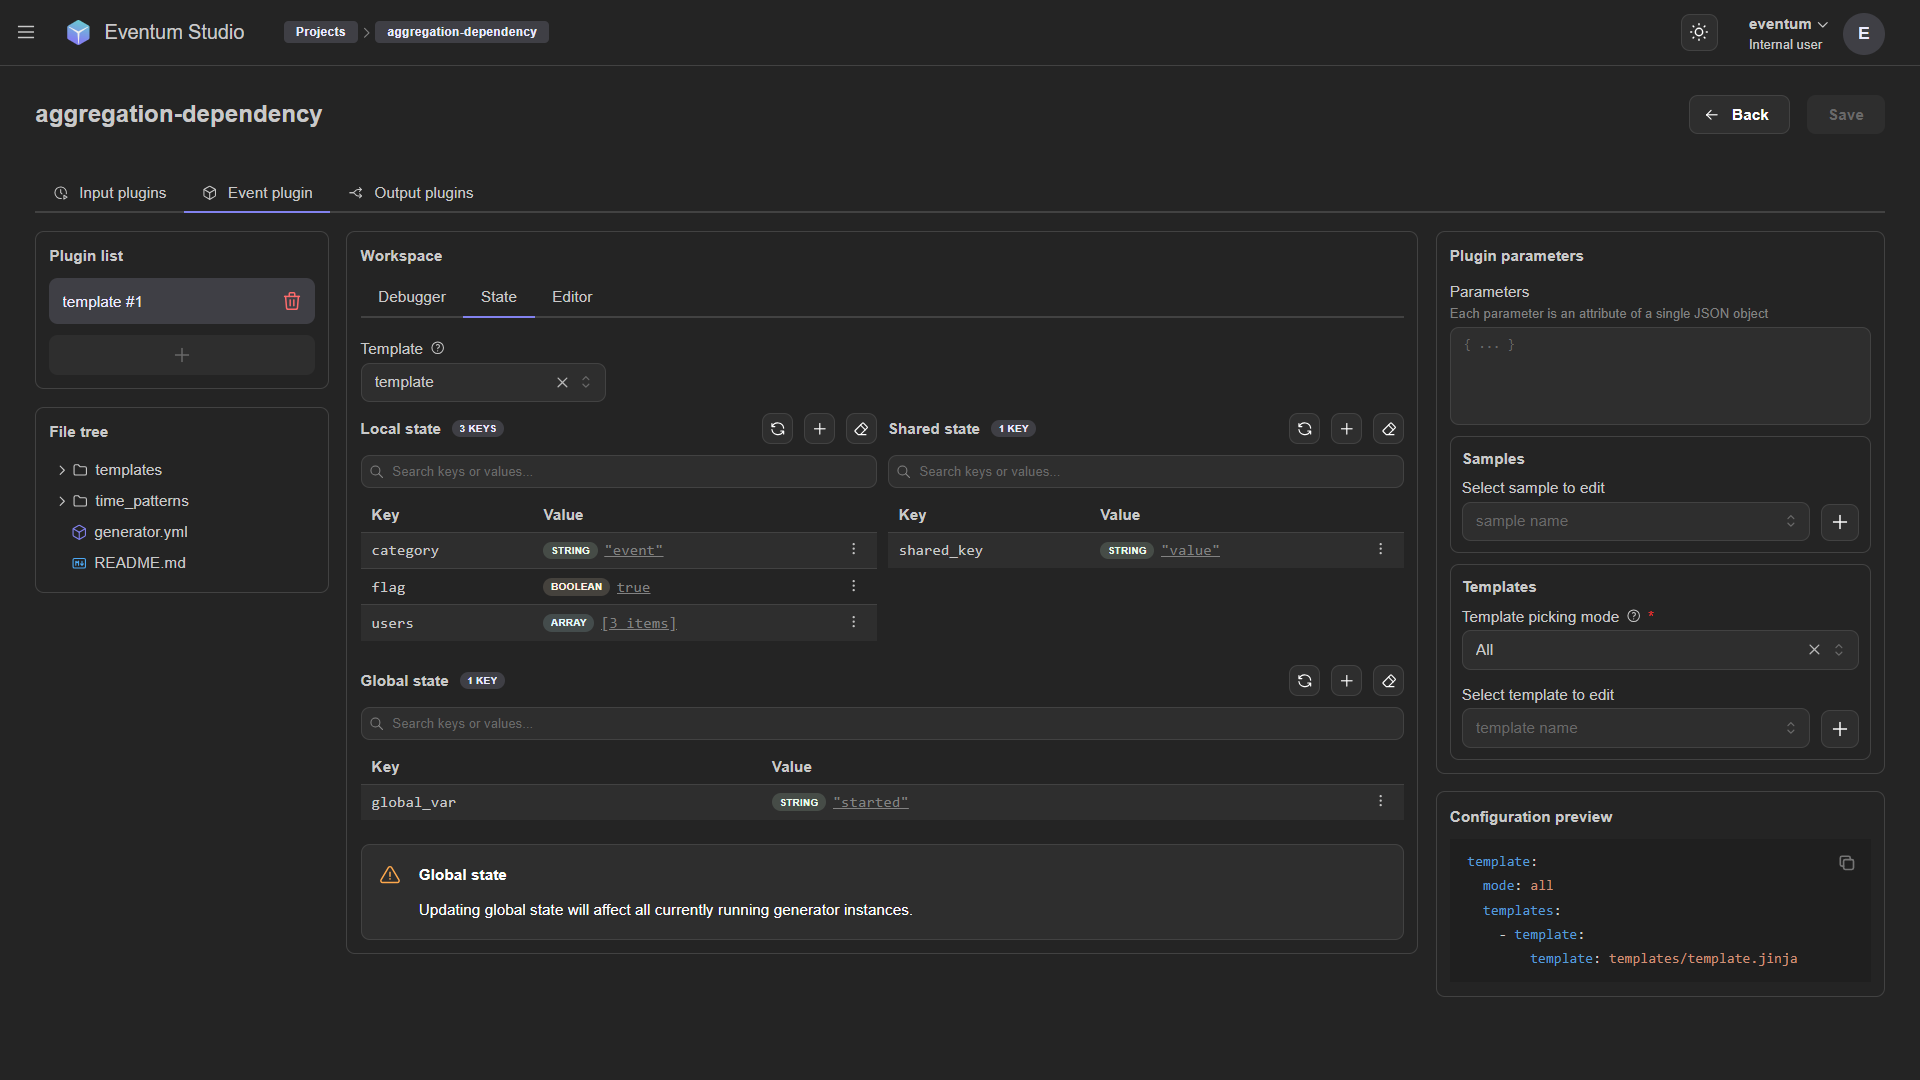Viewport: 1920px width, 1080px height.
Task: Switch to Output plugins tab
Action: 411,193
